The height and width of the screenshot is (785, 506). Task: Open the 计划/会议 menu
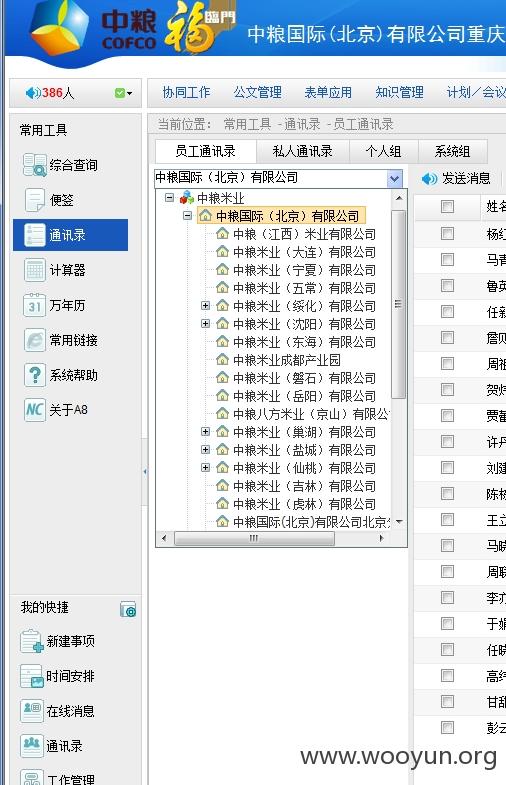(475, 93)
